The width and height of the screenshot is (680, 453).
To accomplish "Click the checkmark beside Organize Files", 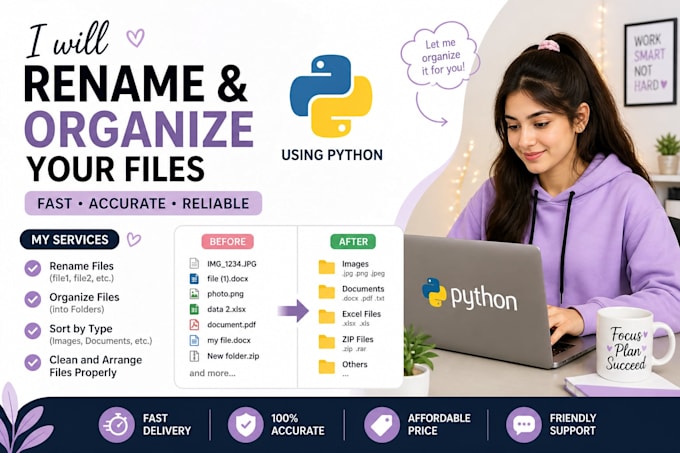I will pyautogui.click(x=33, y=299).
